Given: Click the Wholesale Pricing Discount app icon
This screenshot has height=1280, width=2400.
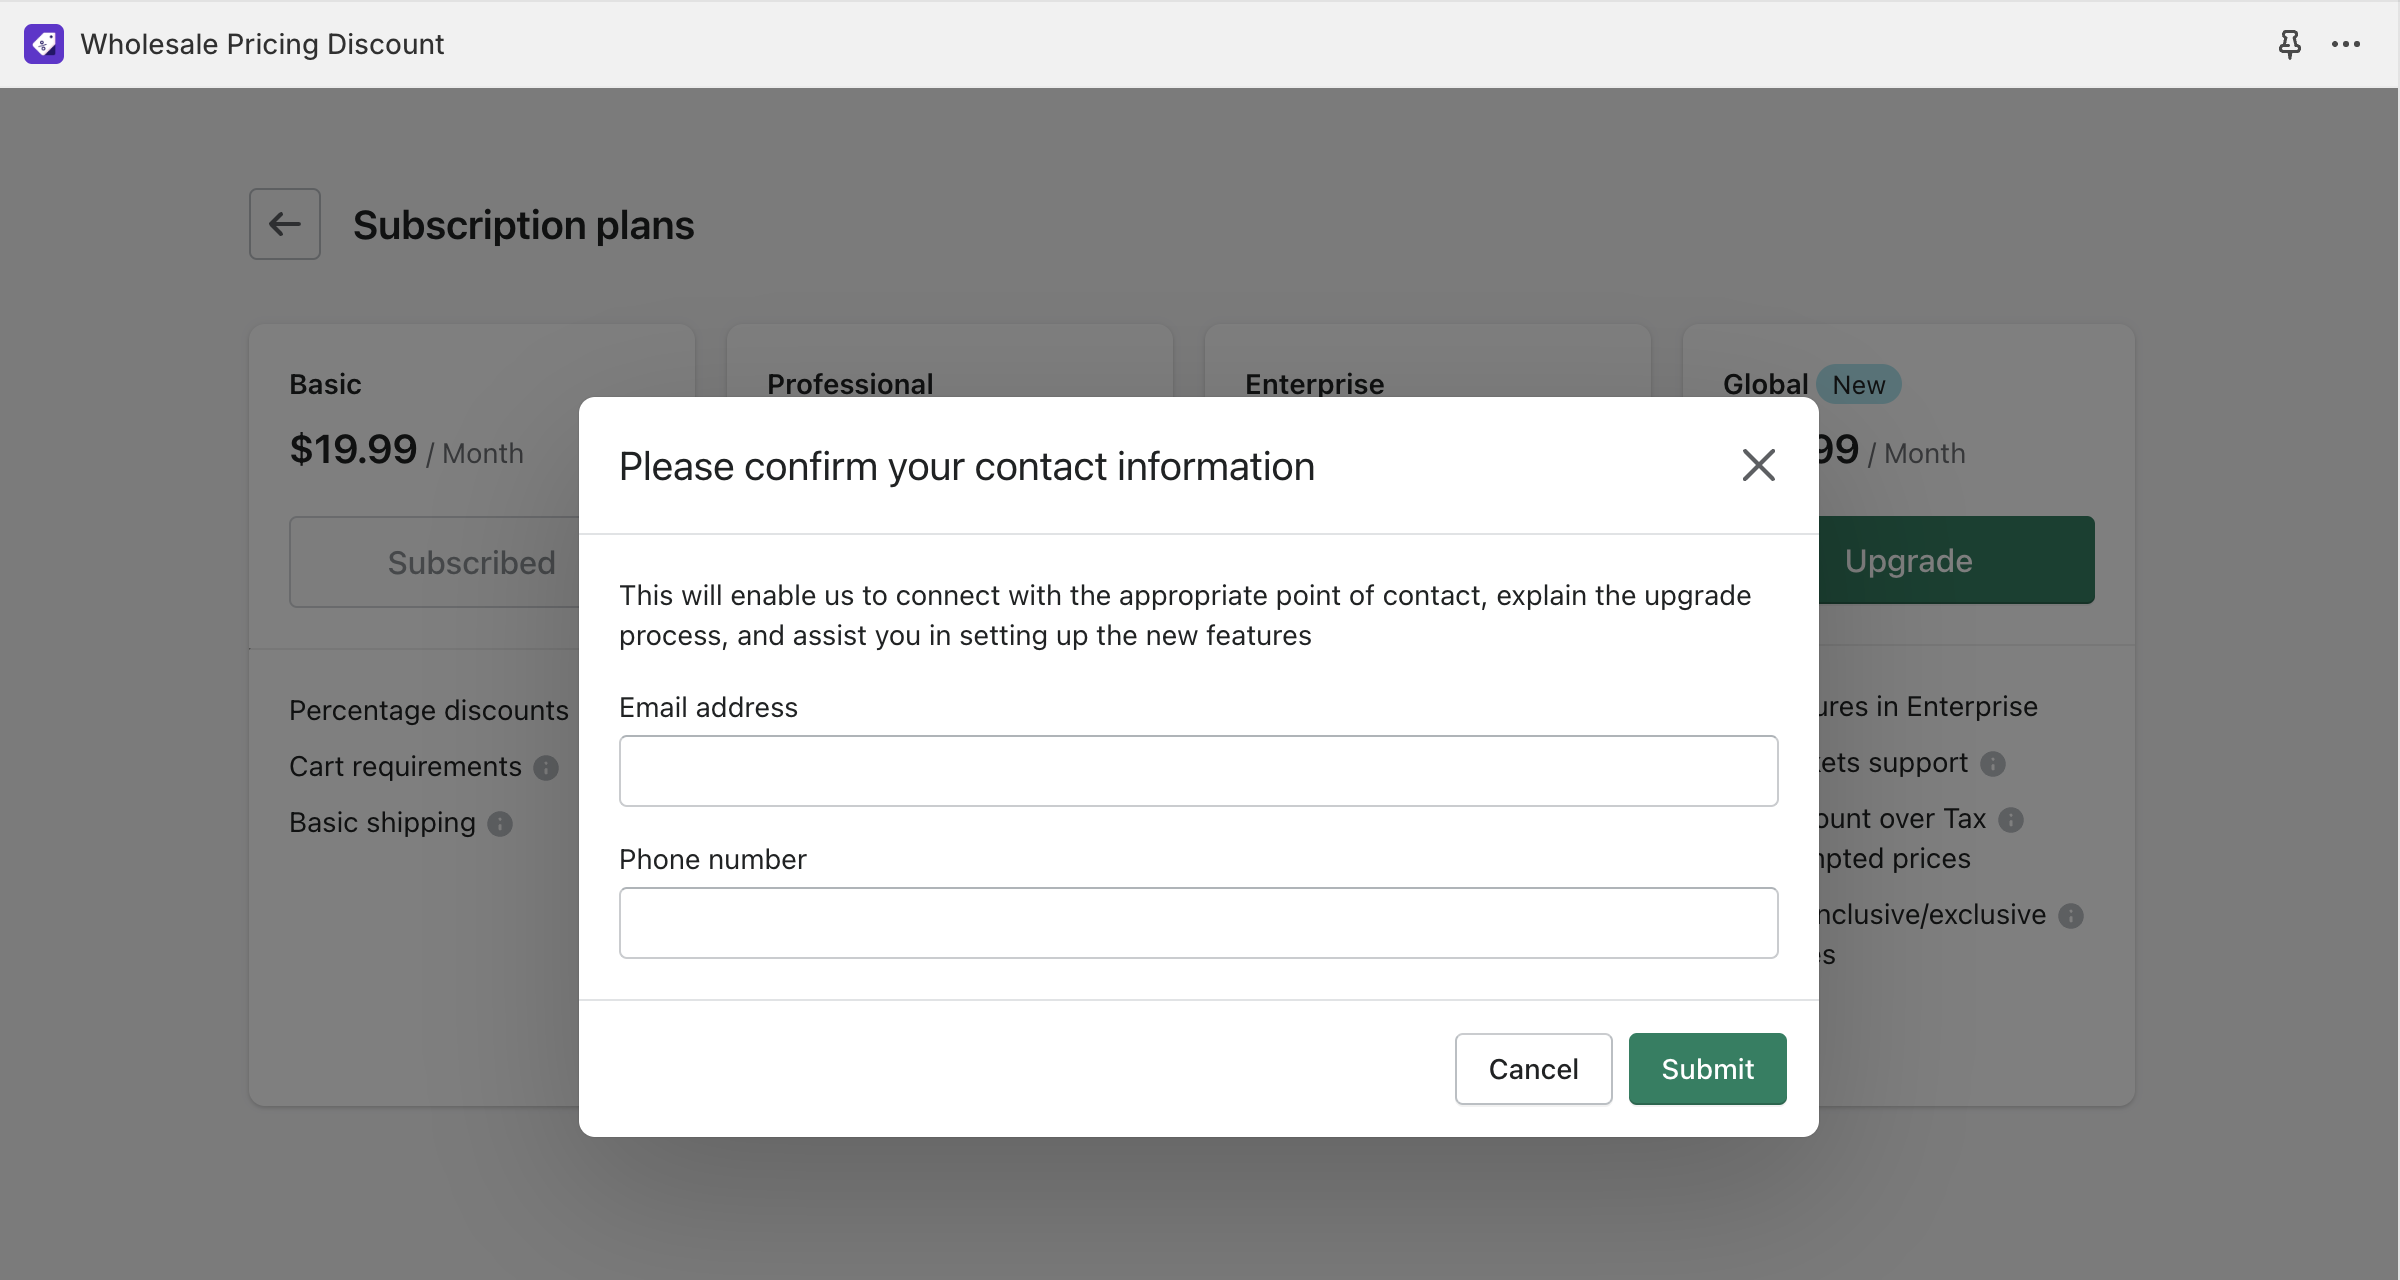Looking at the screenshot, I should tap(44, 44).
